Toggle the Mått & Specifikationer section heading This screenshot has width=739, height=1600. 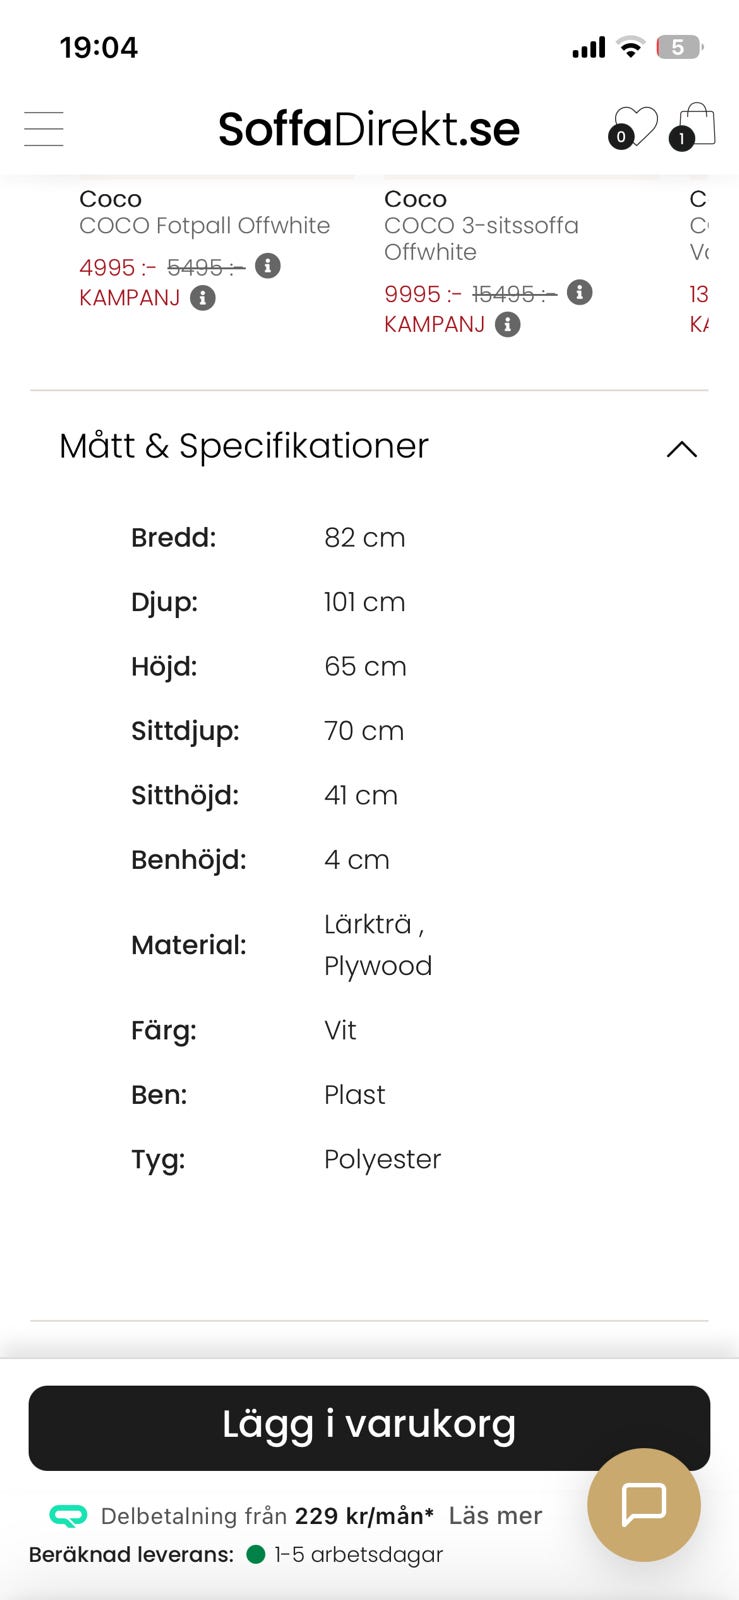tap(244, 446)
